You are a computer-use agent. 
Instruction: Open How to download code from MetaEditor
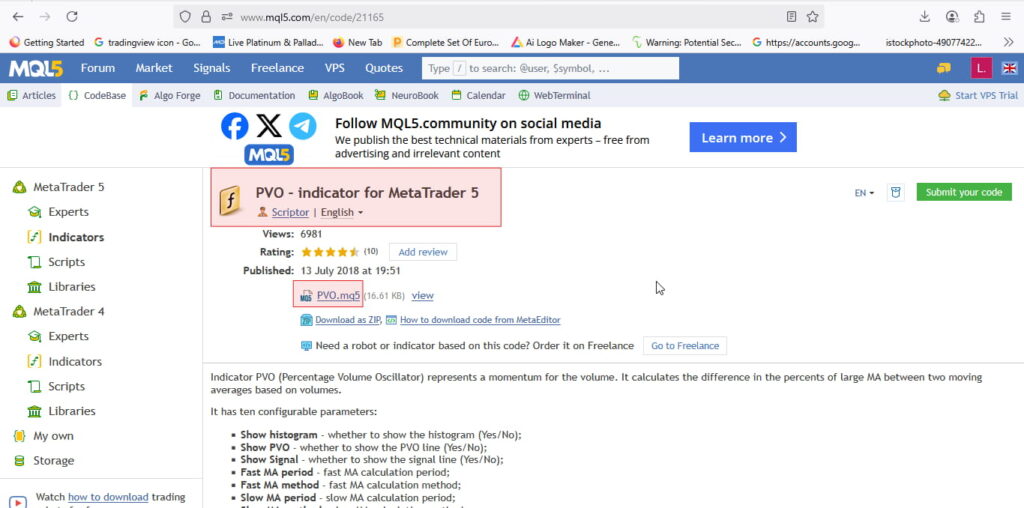[480, 320]
